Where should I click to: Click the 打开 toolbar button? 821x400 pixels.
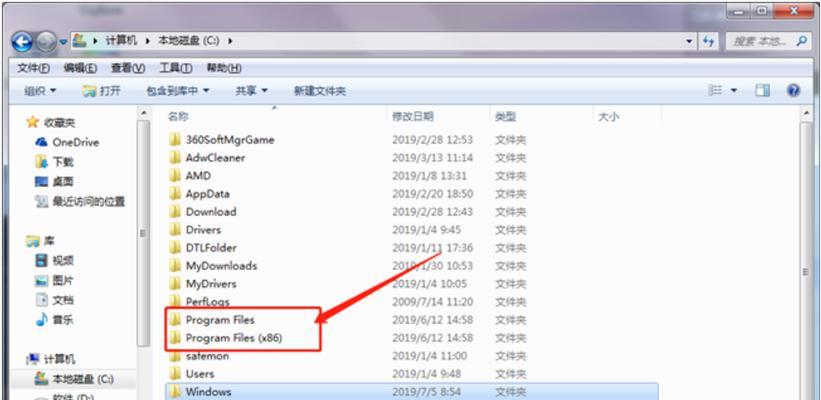pyautogui.click(x=102, y=90)
